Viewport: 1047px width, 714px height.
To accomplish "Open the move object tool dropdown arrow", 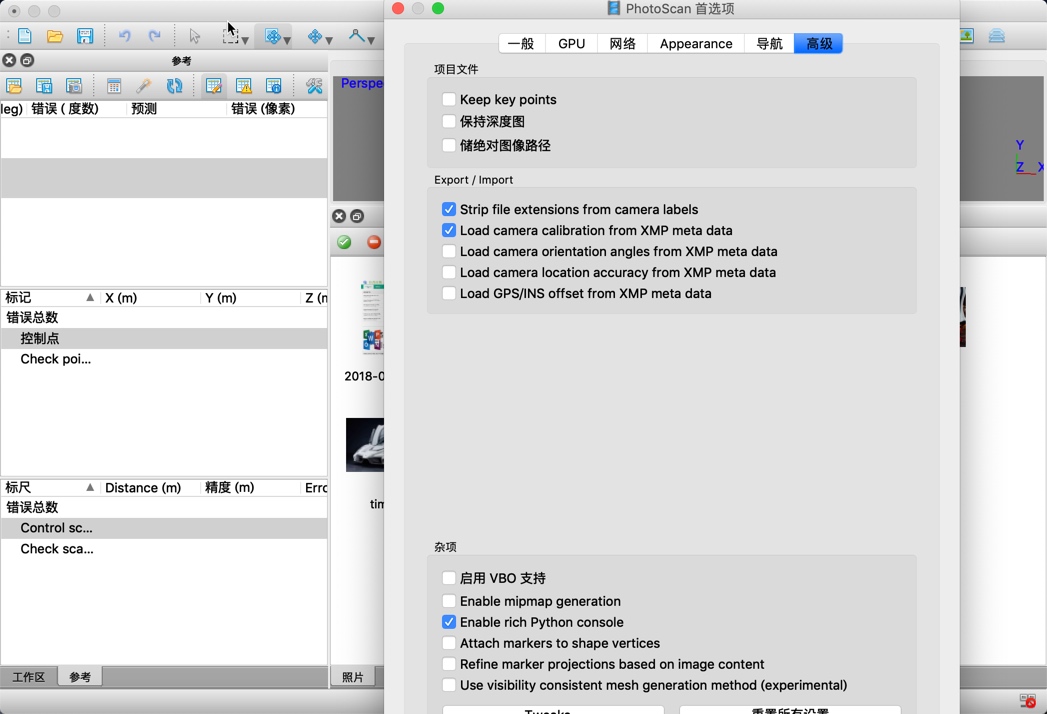I will click(287, 41).
